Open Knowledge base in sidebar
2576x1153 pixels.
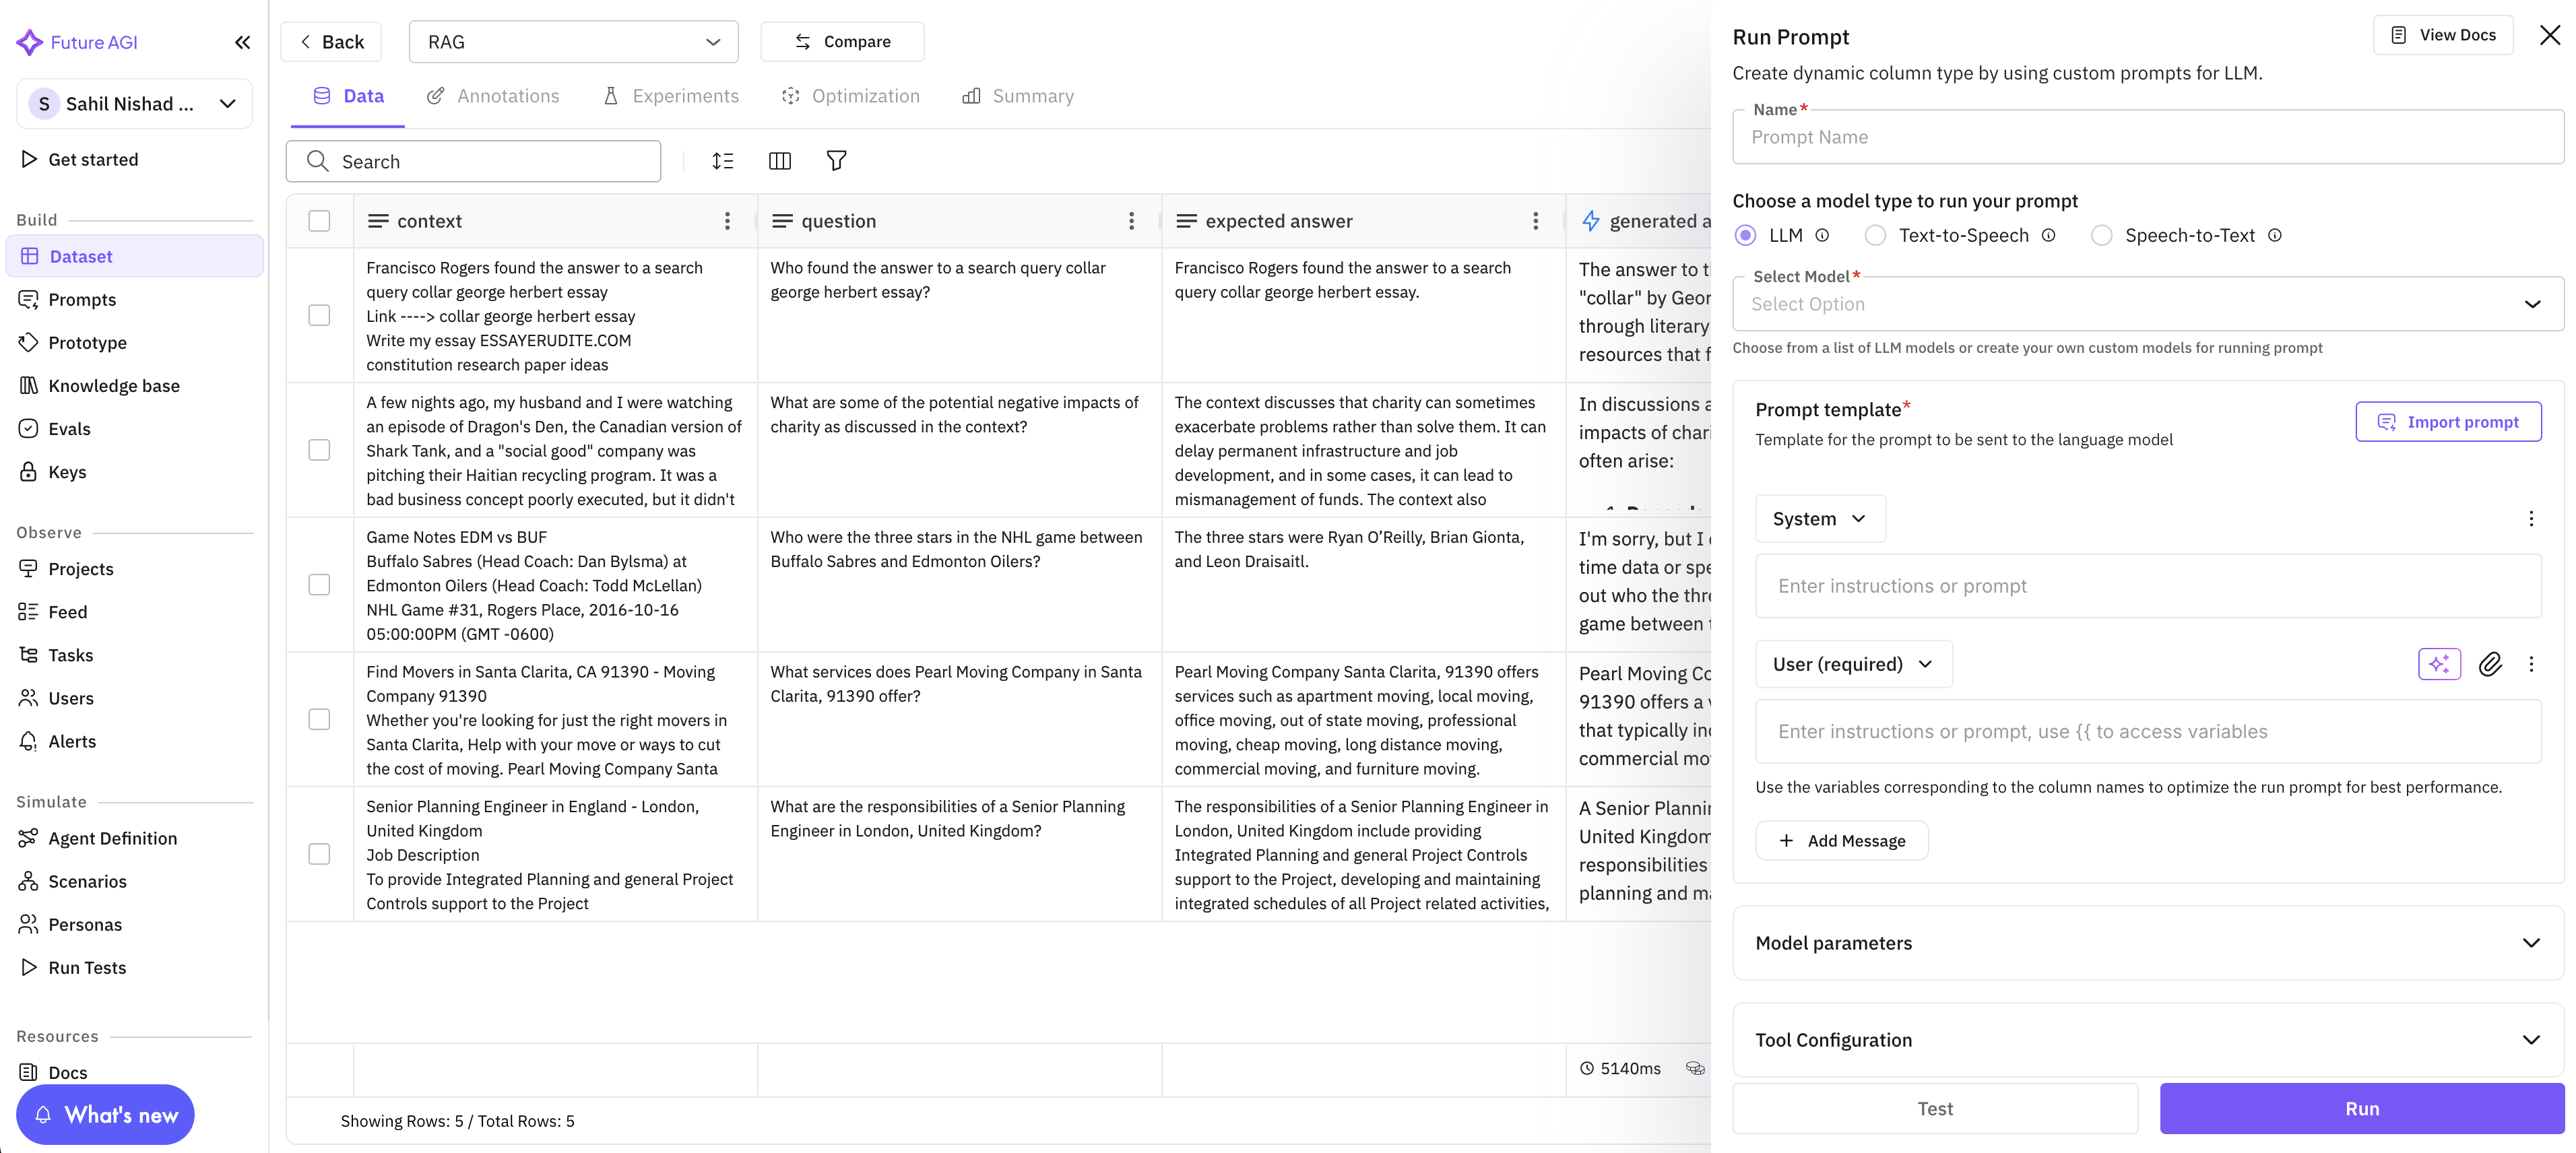(114, 386)
